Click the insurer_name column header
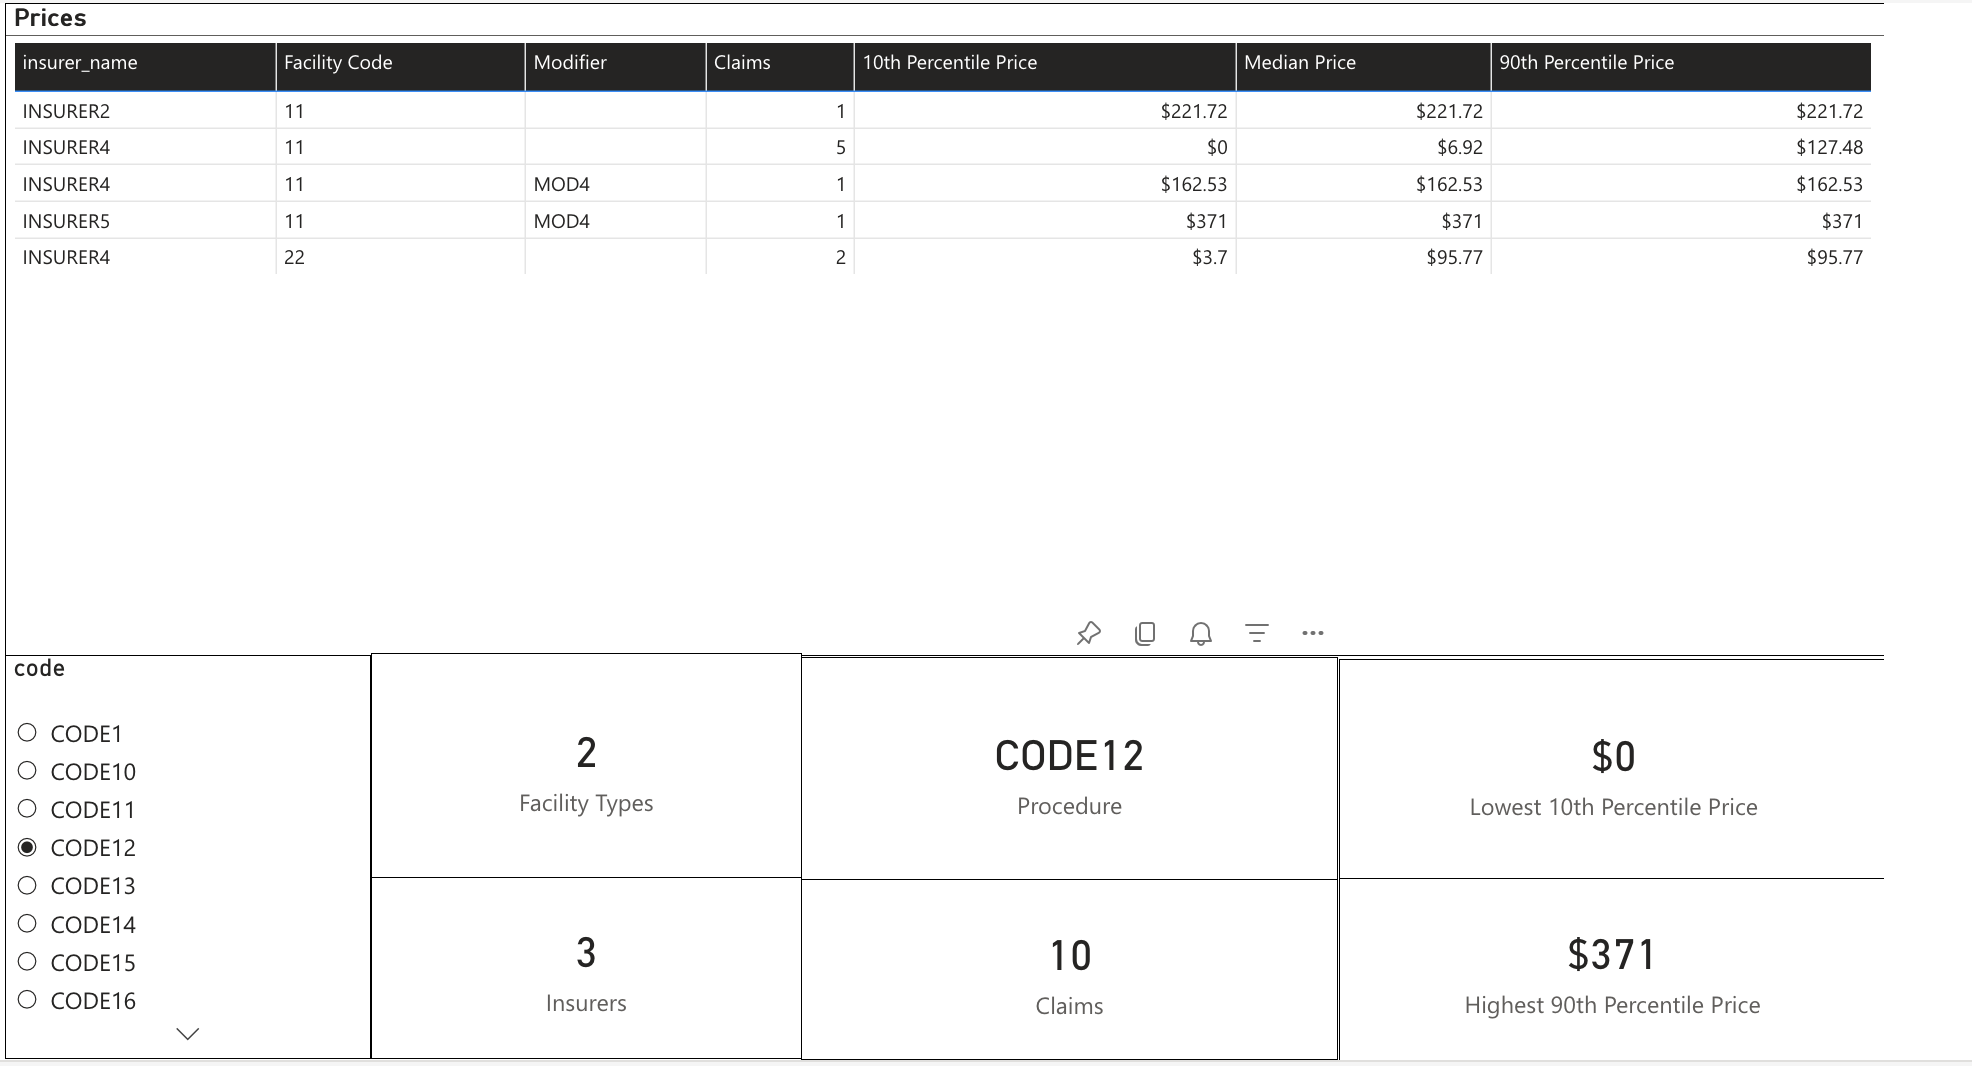 [x=80, y=63]
